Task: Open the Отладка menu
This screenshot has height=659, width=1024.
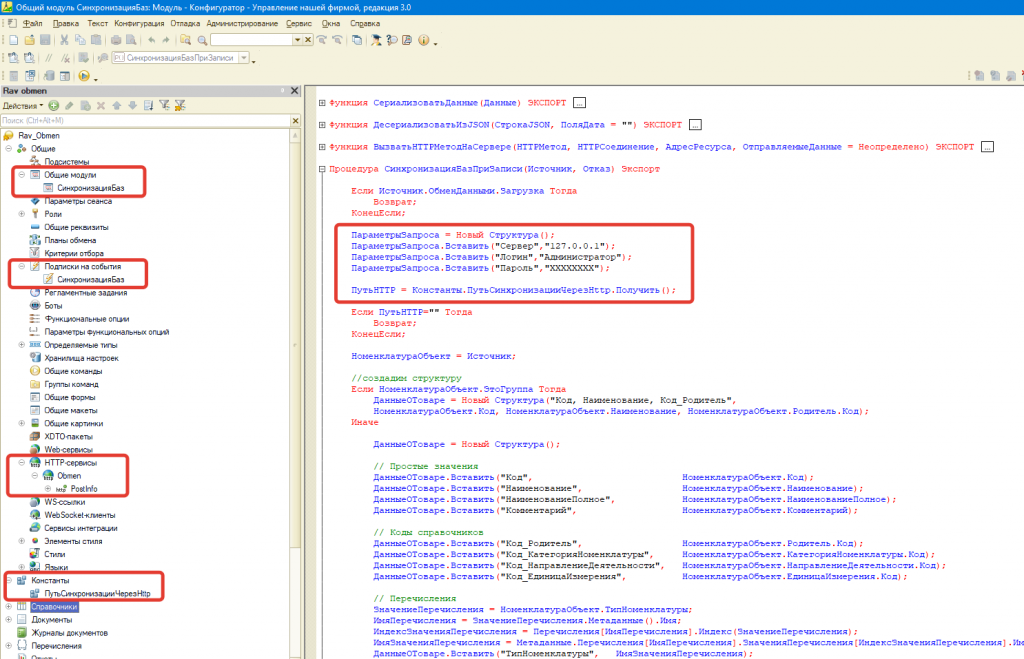Action: (x=185, y=24)
